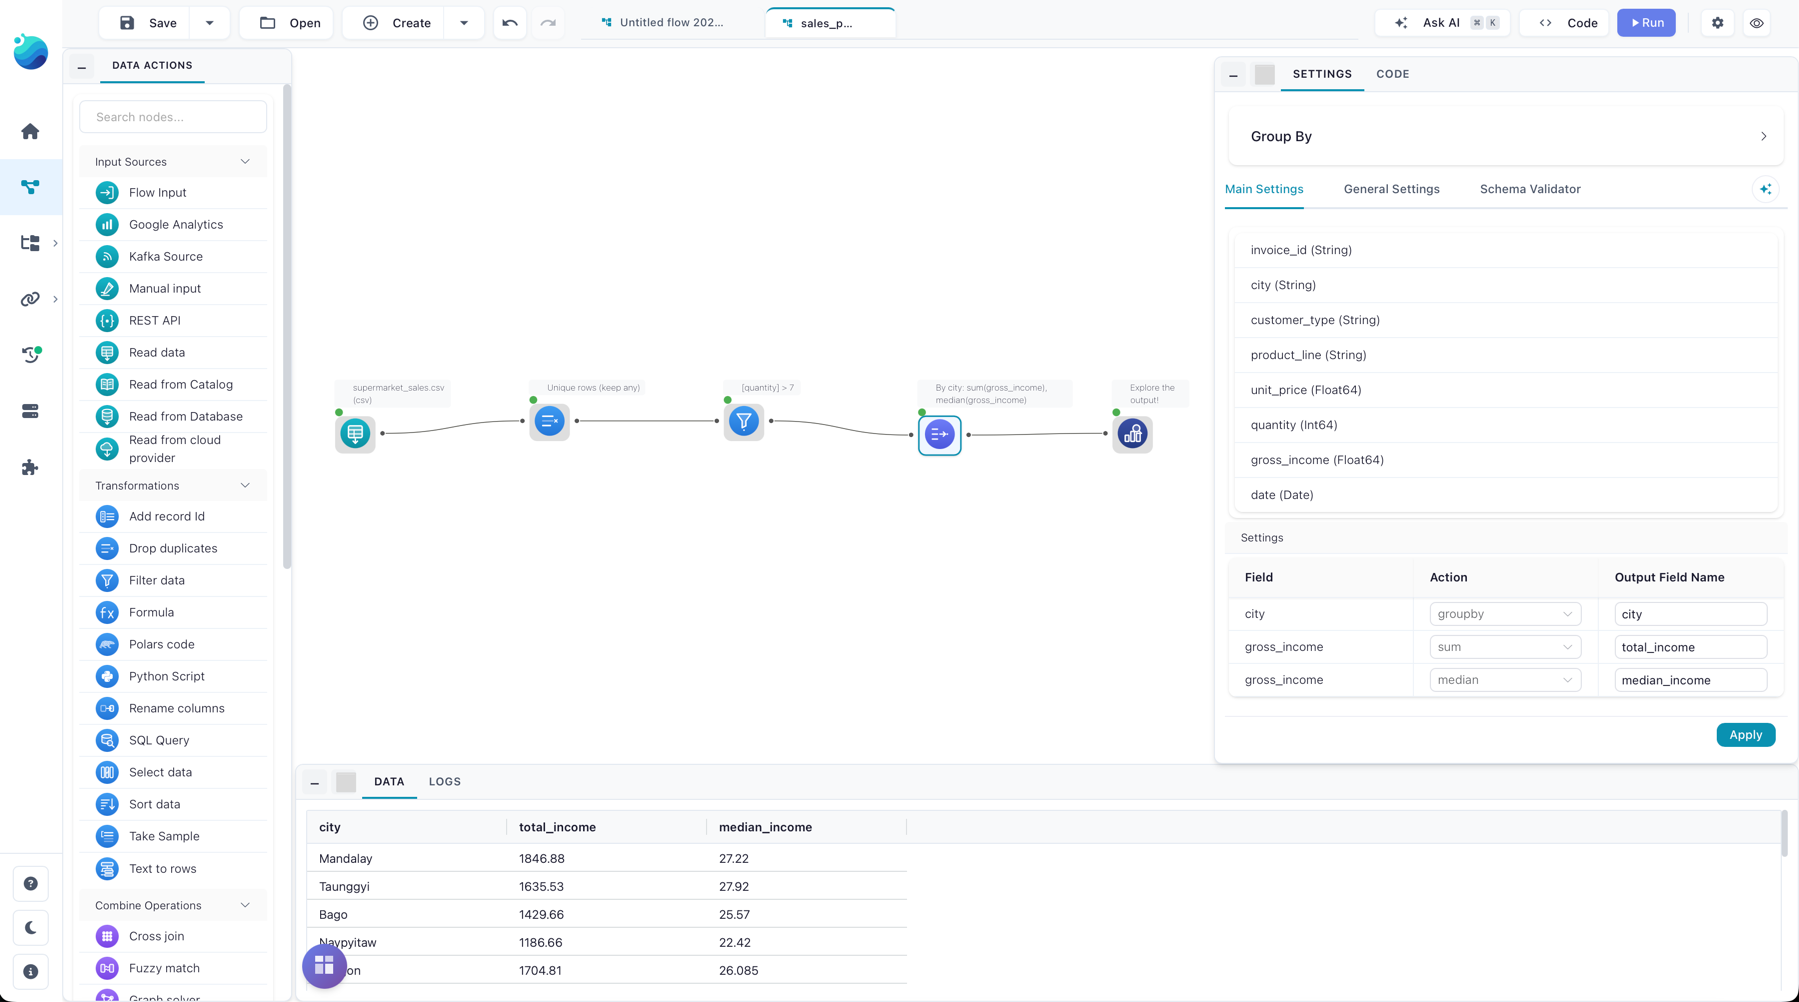The height and width of the screenshot is (1002, 1799).
Task: Expand the Group By header chevron
Action: (1763, 136)
